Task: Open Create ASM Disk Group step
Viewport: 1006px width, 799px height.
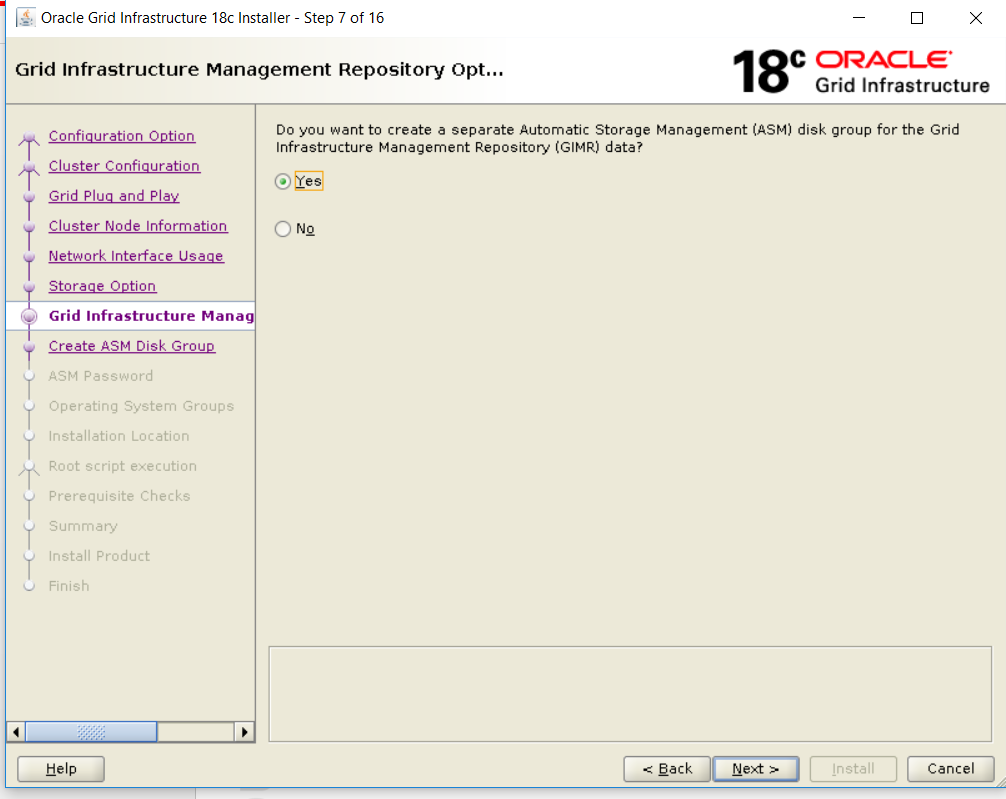Action: click(x=132, y=346)
